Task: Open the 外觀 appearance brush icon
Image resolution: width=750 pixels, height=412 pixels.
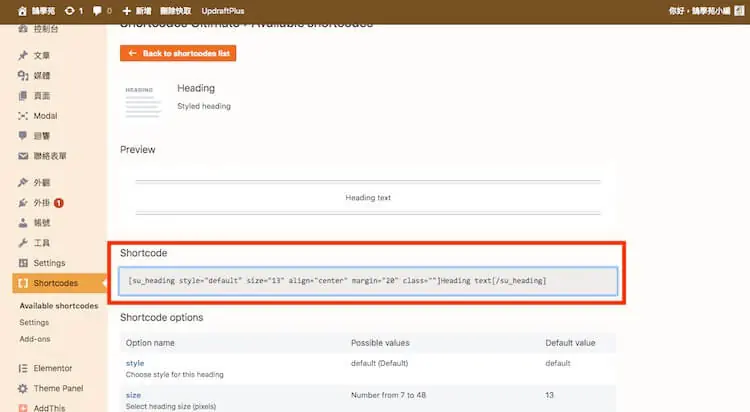Action: 22,182
